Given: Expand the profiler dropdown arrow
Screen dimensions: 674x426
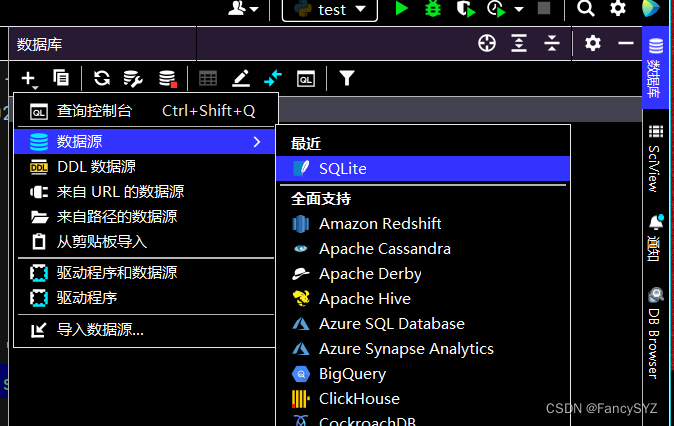Looking at the screenshot, I should pyautogui.click(x=519, y=9).
